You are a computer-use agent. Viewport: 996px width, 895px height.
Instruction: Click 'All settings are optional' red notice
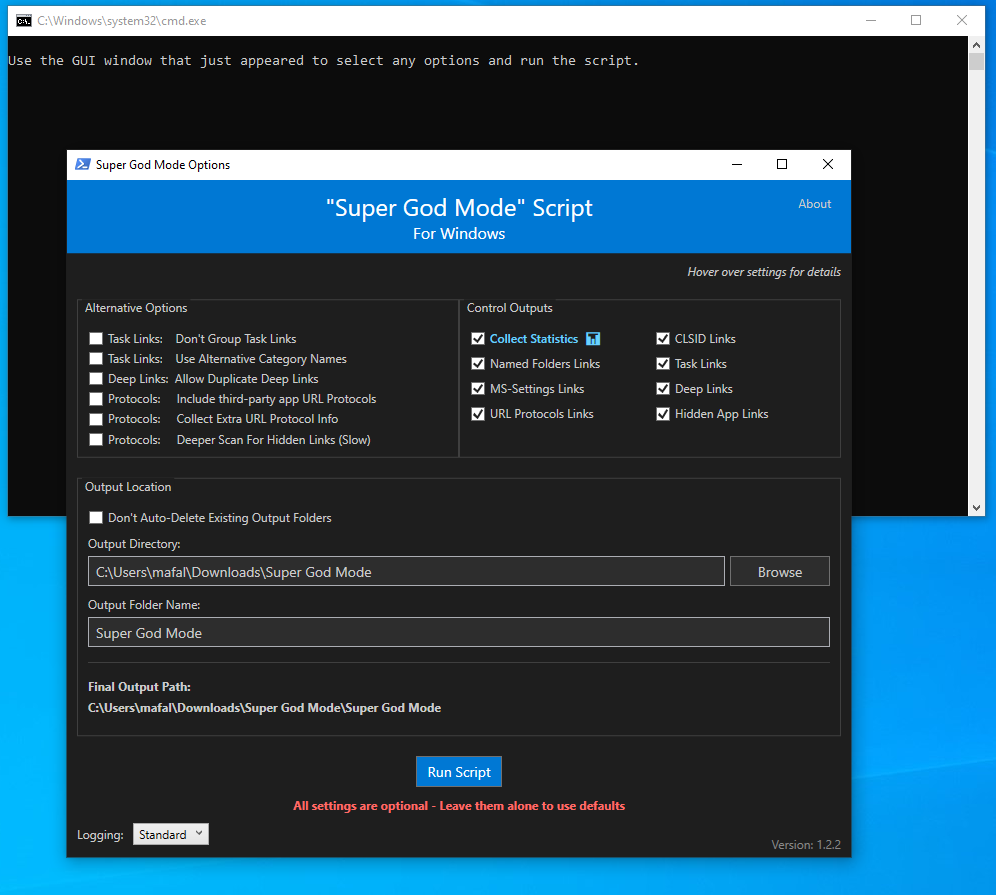point(459,805)
